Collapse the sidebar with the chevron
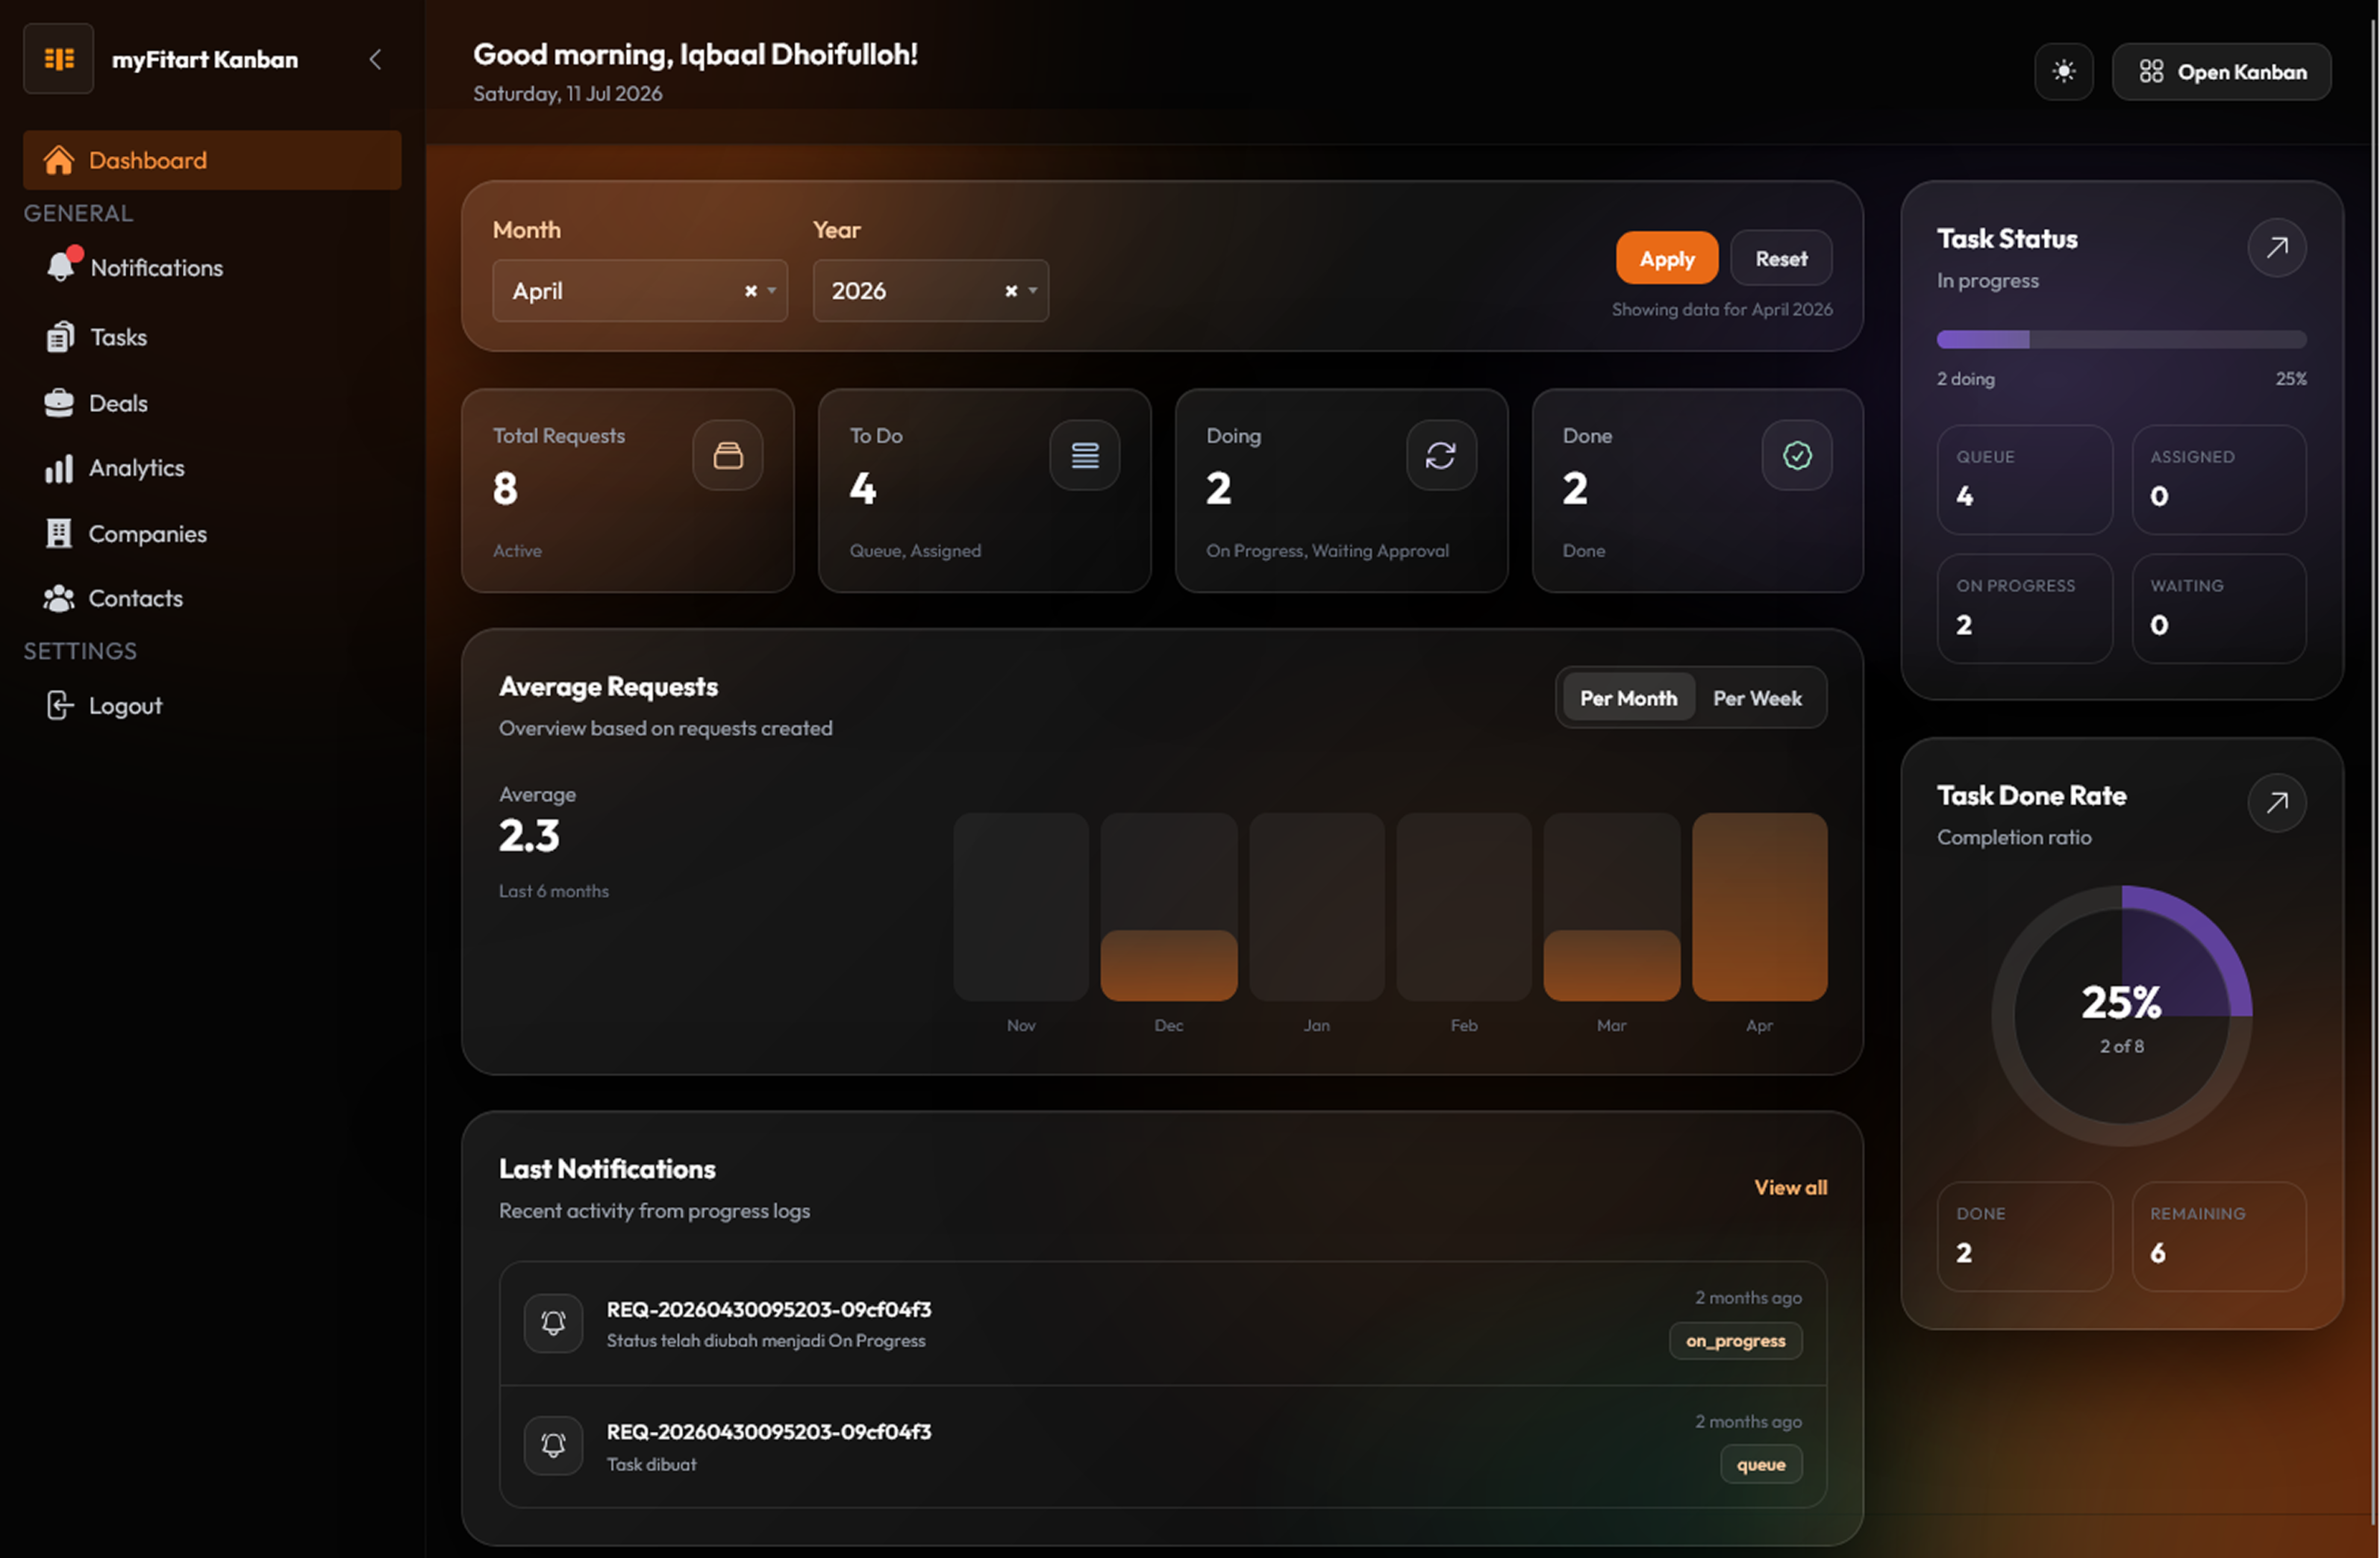The height and width of the screenshot is (1558, 2380). coord(375,60)
